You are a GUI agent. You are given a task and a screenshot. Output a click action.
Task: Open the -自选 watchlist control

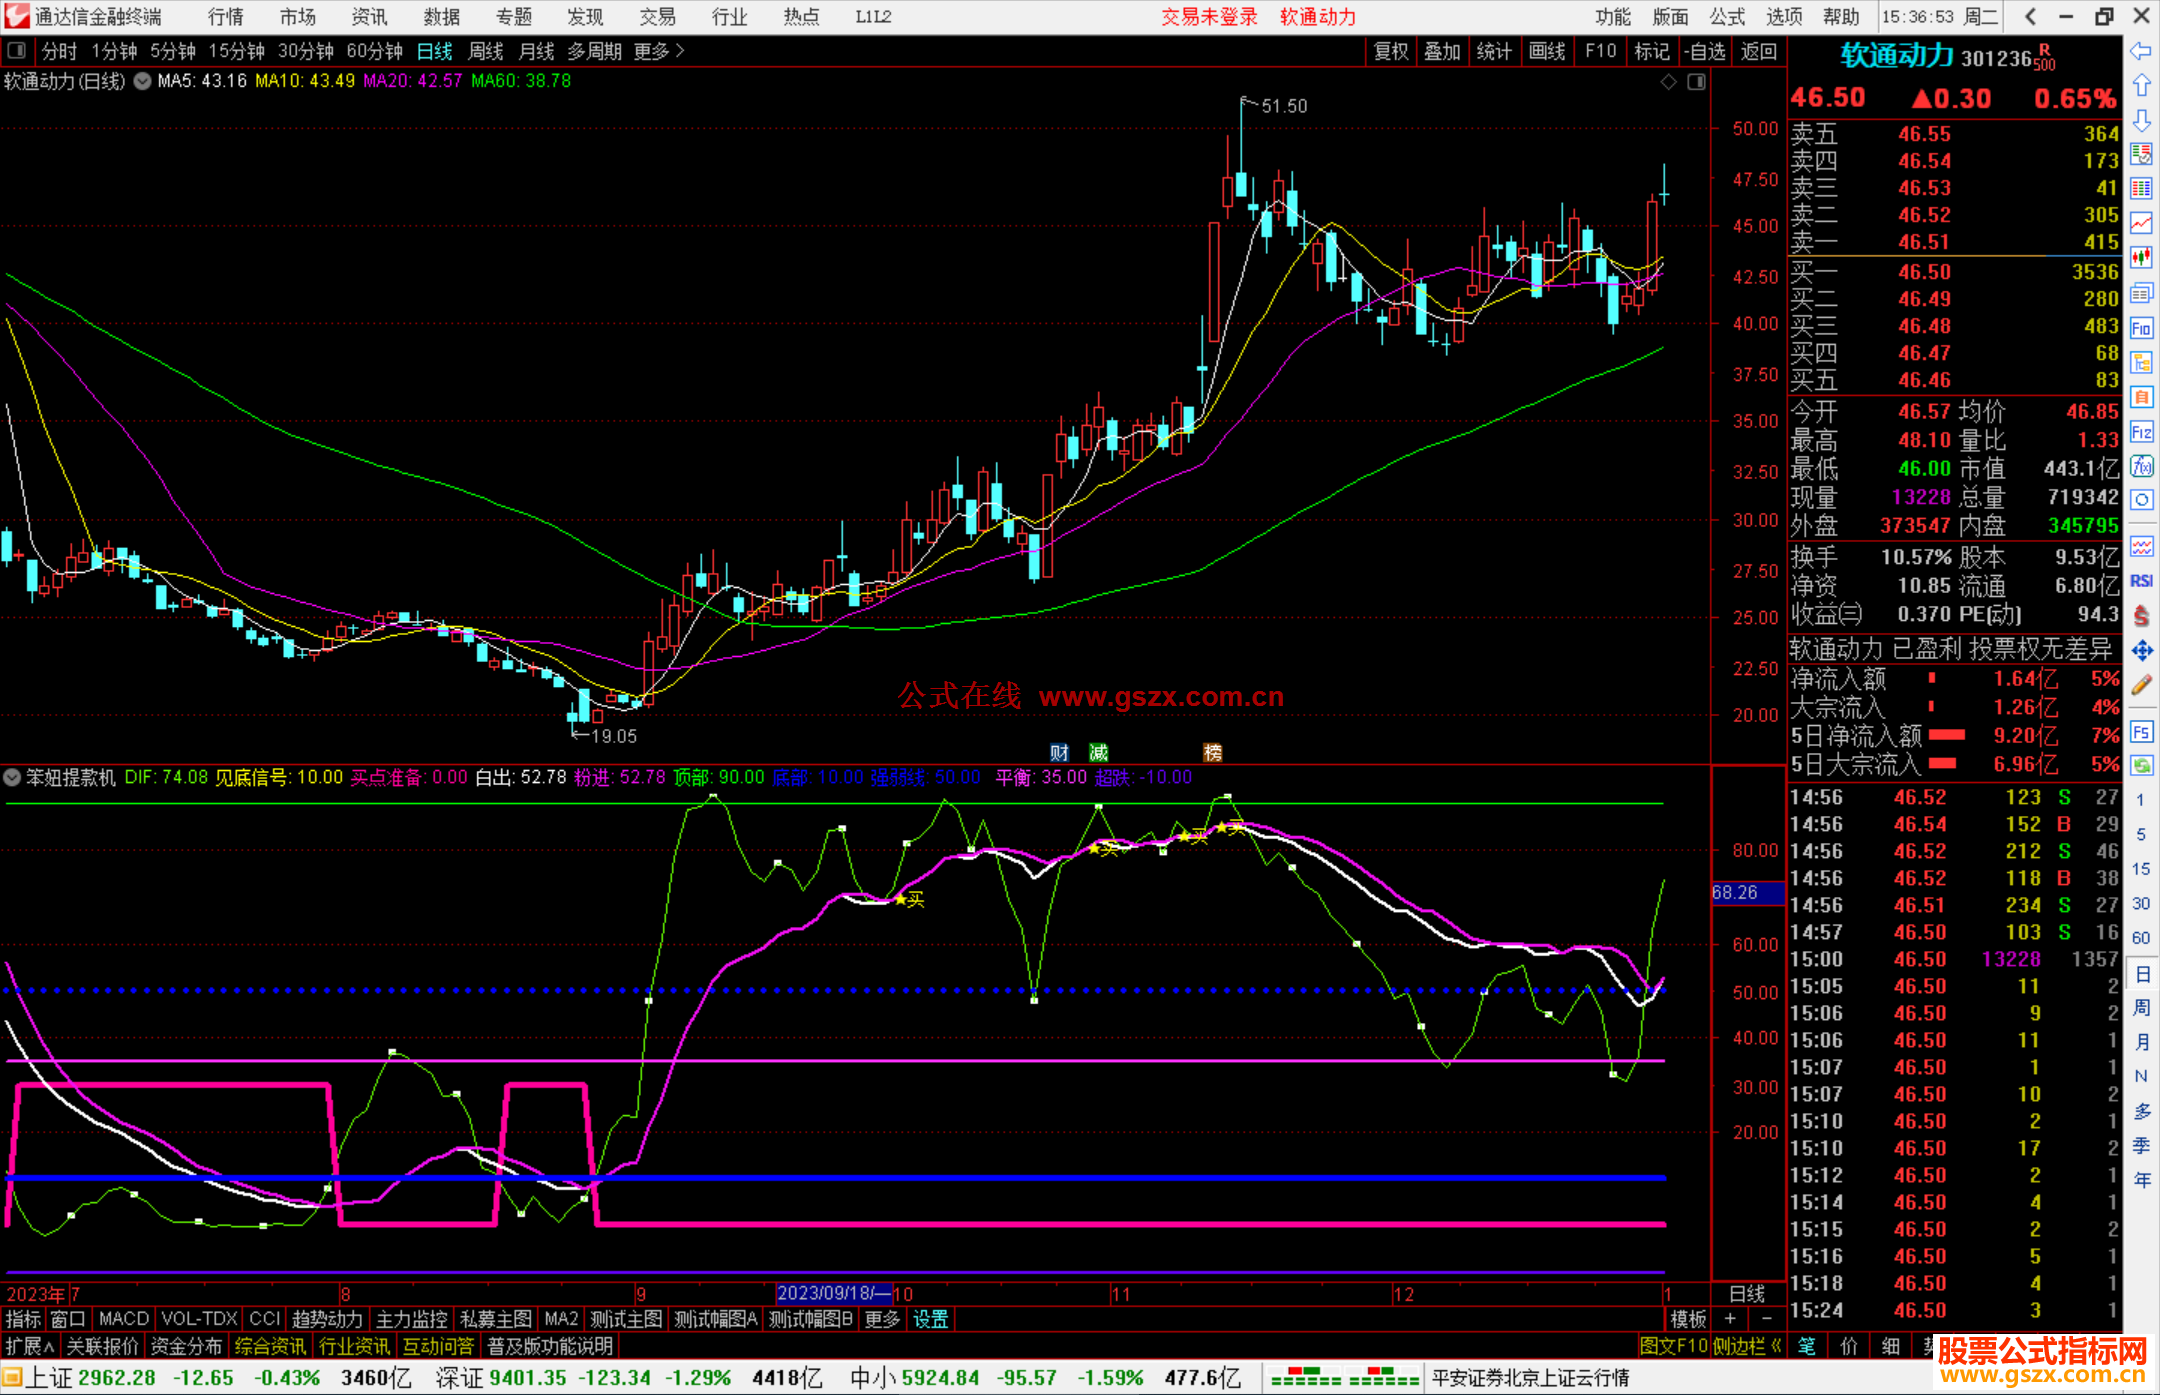coord(1704,51)
